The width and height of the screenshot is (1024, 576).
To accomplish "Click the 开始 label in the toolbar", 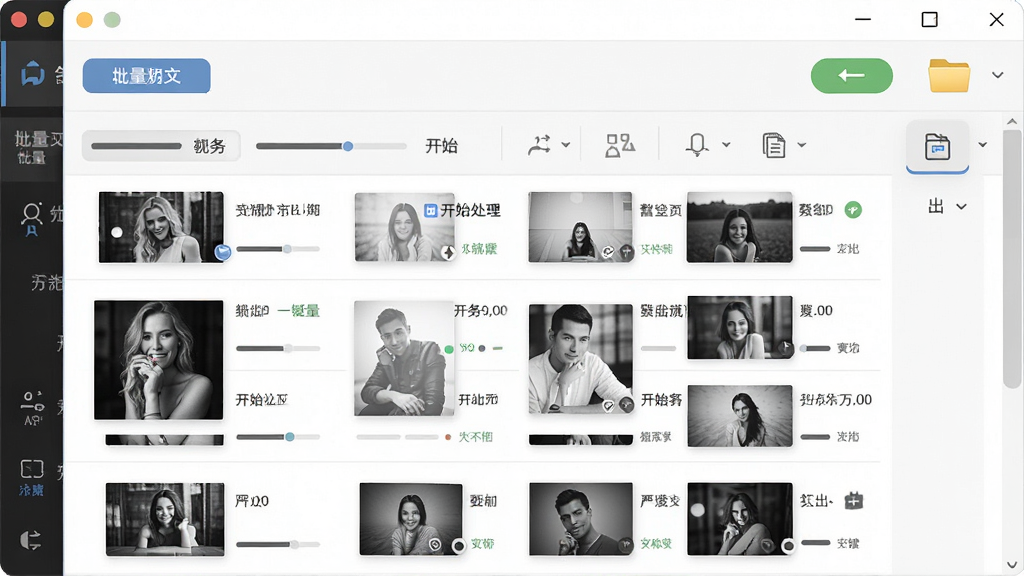I will tap(441, 146).
